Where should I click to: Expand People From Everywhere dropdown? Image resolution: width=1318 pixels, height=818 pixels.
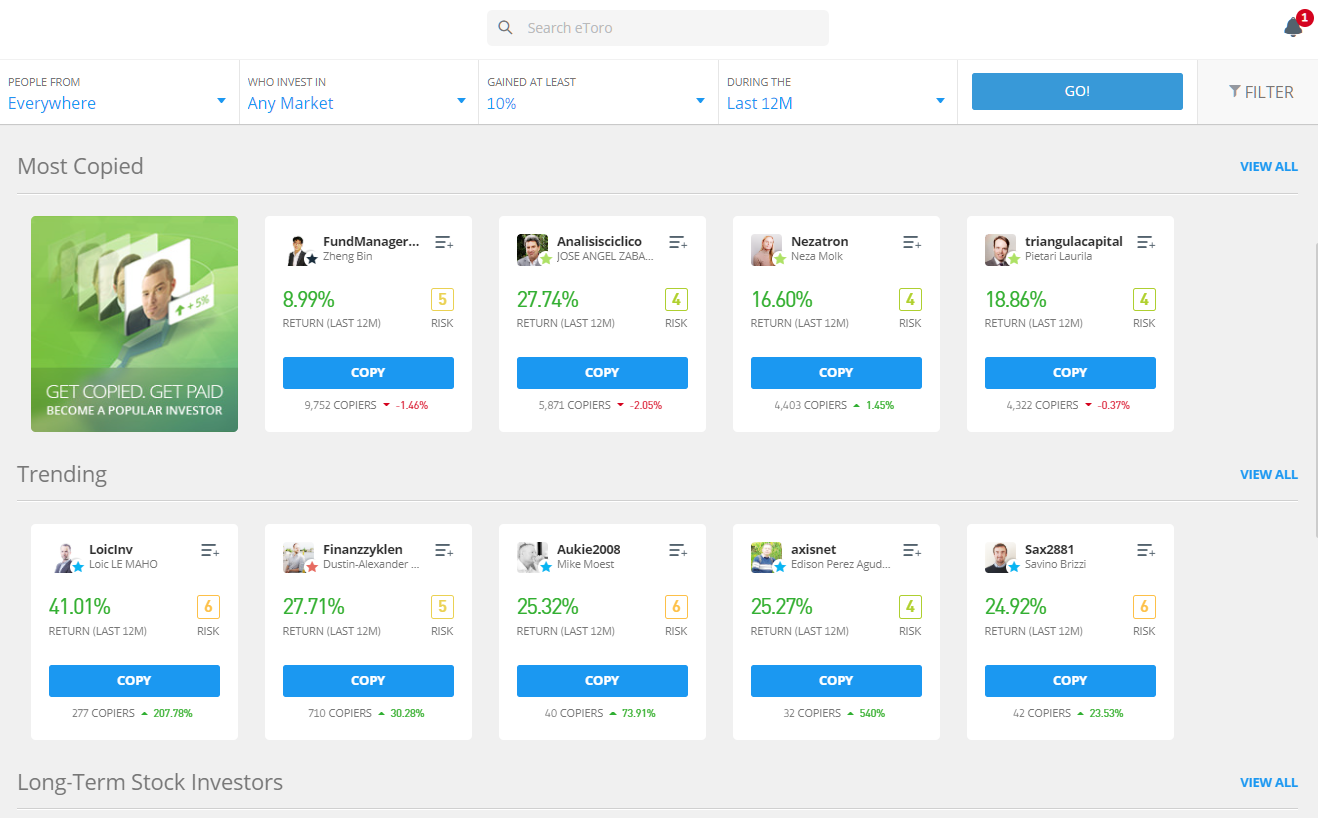point(119,92)
